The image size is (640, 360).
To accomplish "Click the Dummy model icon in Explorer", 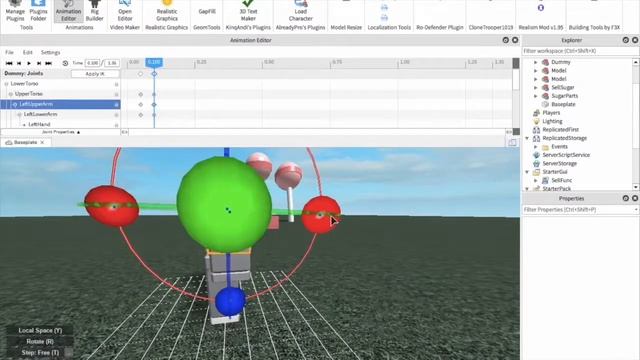I will click(545, 62).
